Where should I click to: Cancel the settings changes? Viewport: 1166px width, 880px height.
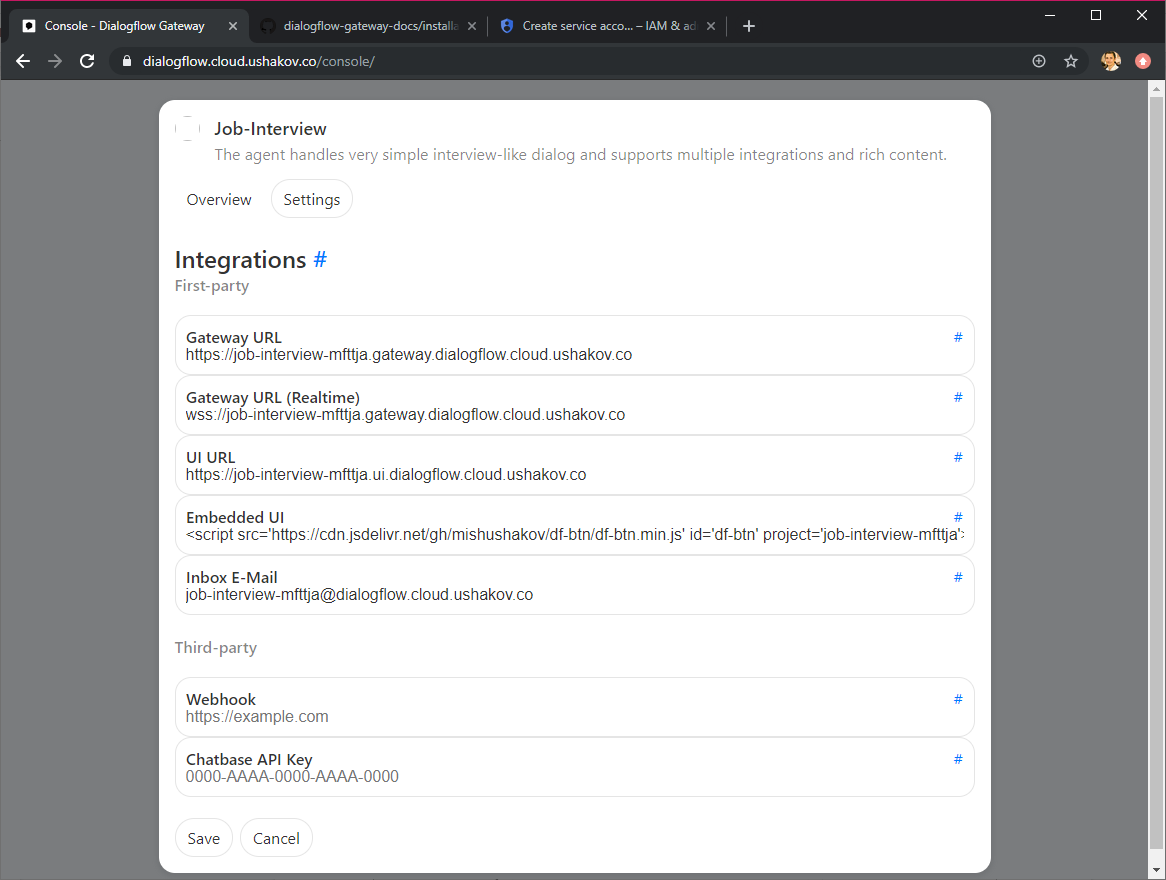[x=276, y=838]
